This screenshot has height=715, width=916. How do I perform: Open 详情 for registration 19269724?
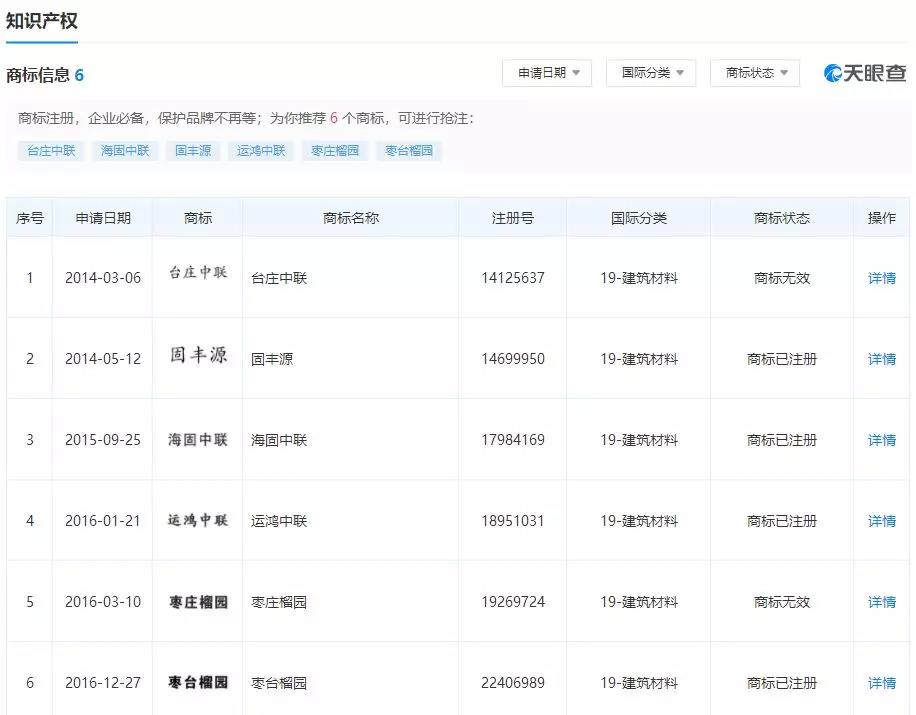pos(881,602)
